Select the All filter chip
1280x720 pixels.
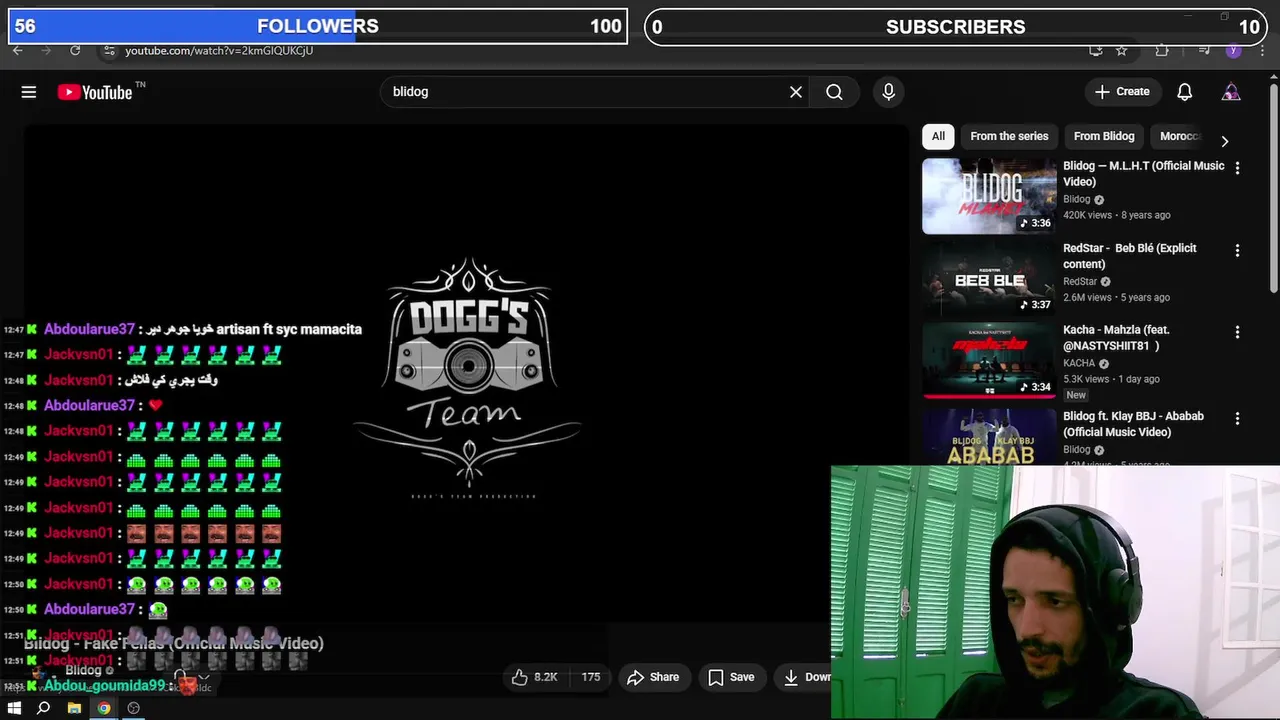pos(938,136)
